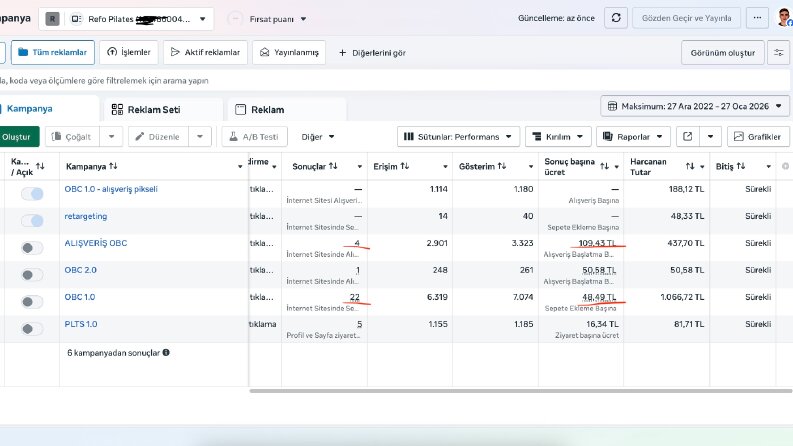Open the Diğer dropdown menu

(x=318, y=137)
